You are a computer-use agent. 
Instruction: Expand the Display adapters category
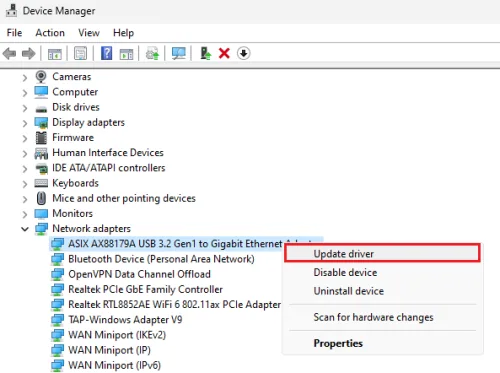click(x=25, y=123)
